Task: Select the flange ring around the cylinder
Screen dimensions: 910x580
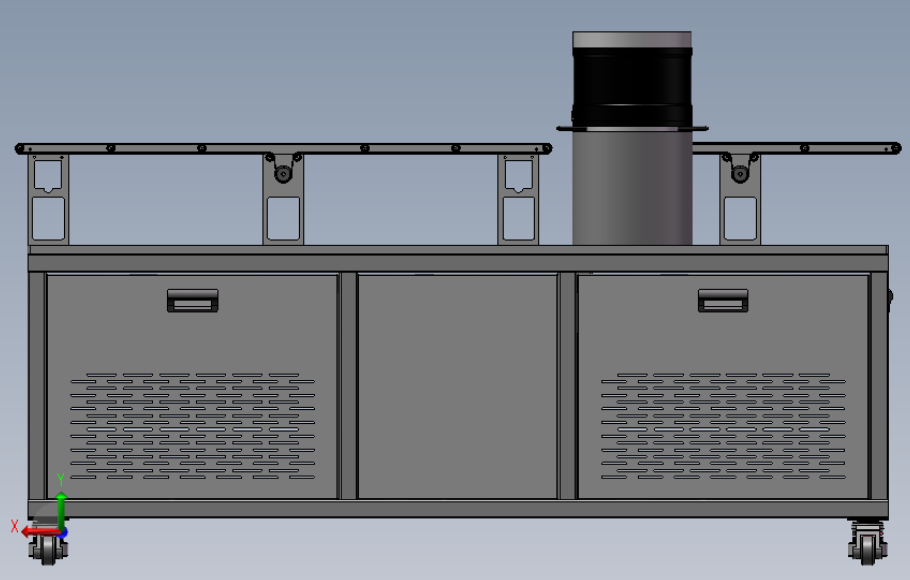Action: click(x=632, y=128)
